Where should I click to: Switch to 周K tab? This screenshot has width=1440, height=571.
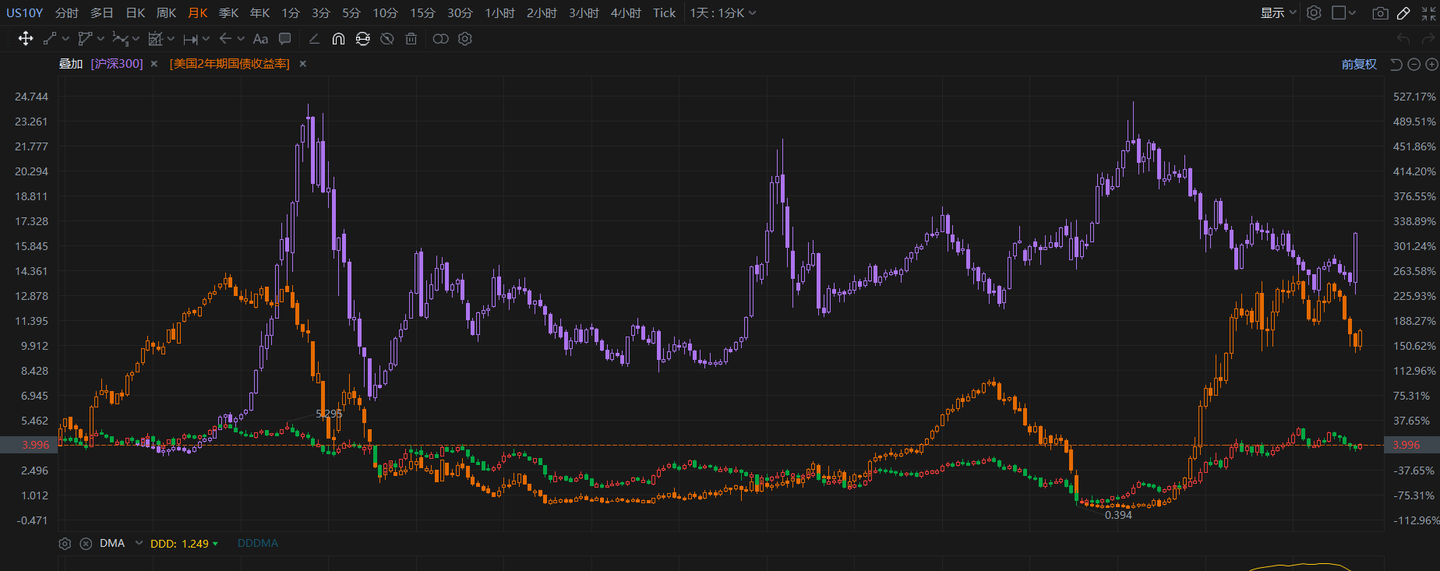click(166, 13)
